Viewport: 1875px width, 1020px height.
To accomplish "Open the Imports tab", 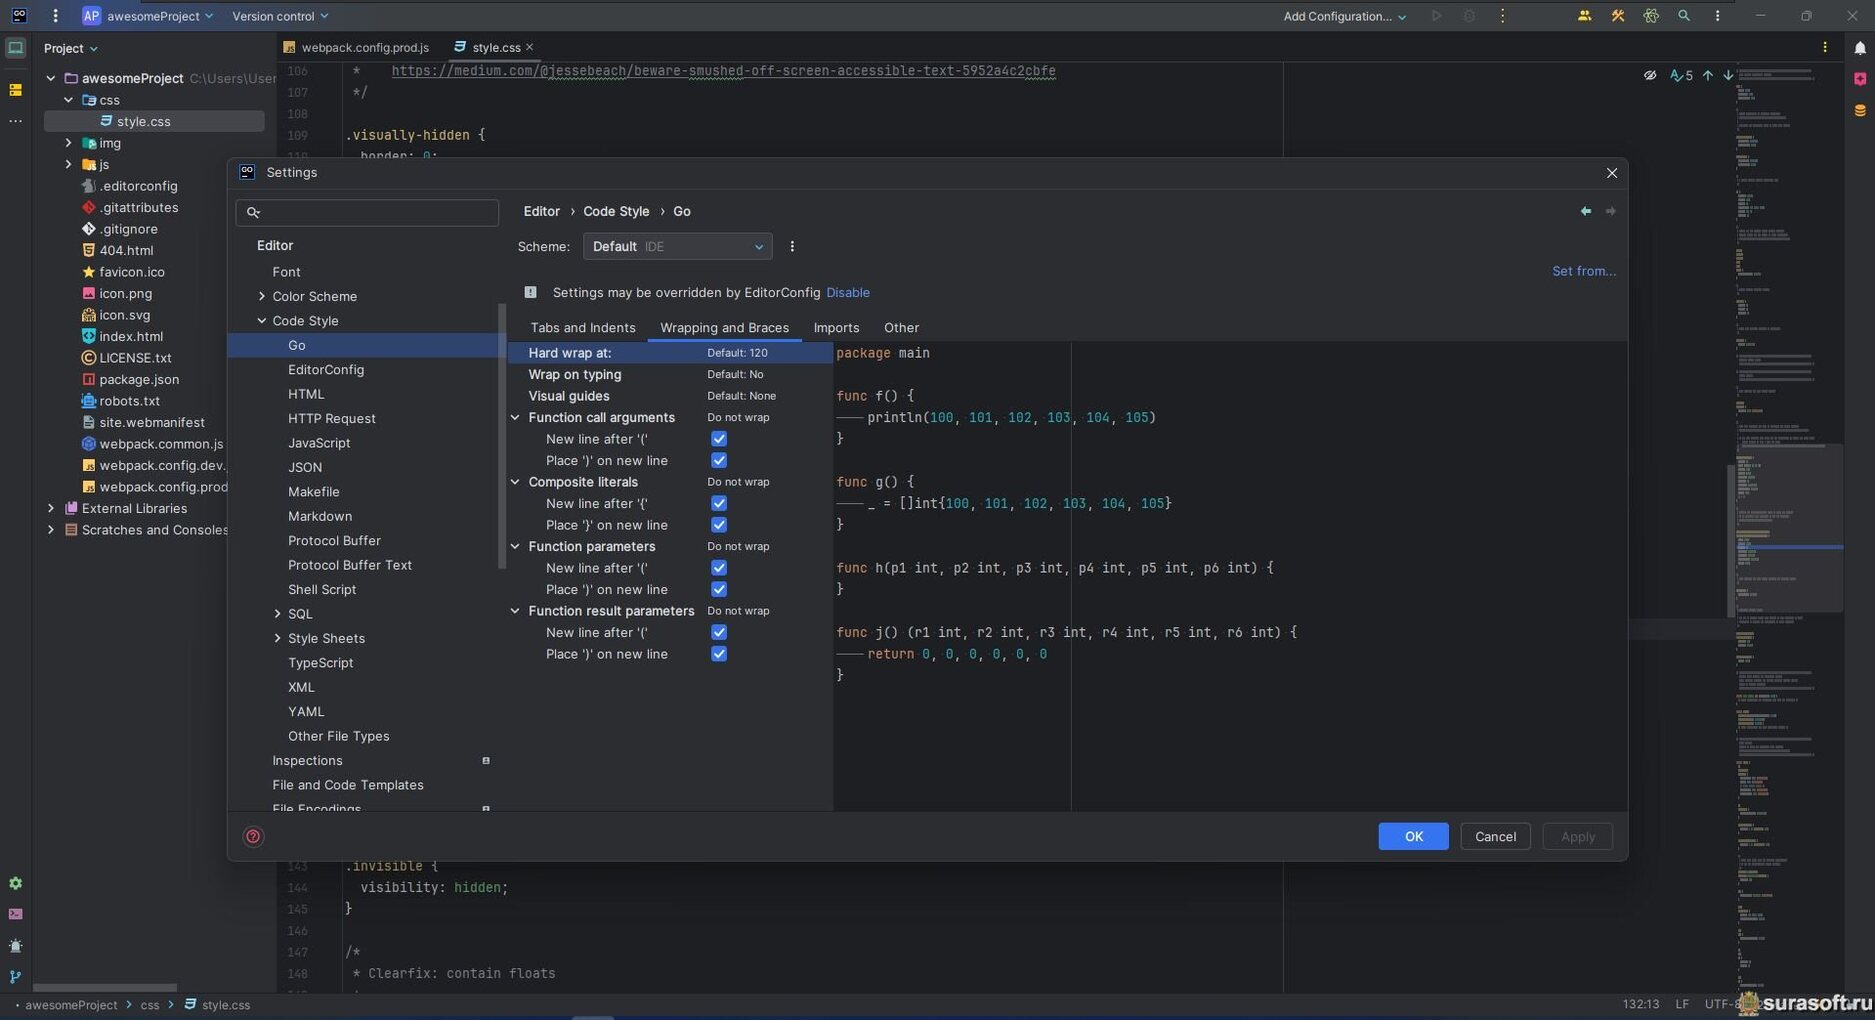I will [835, 328].
